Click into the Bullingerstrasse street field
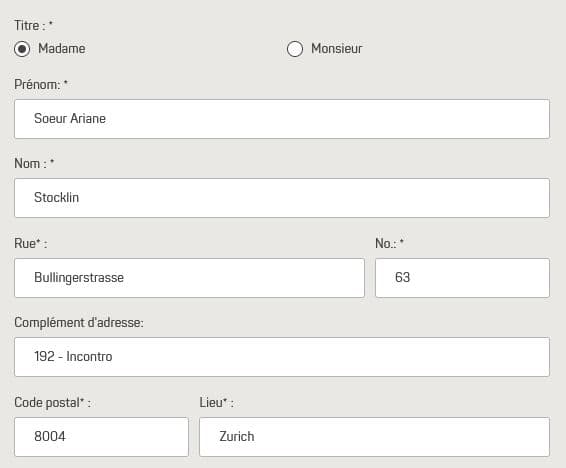The height and width of the screenshot is (468, 566). [190, 278]
